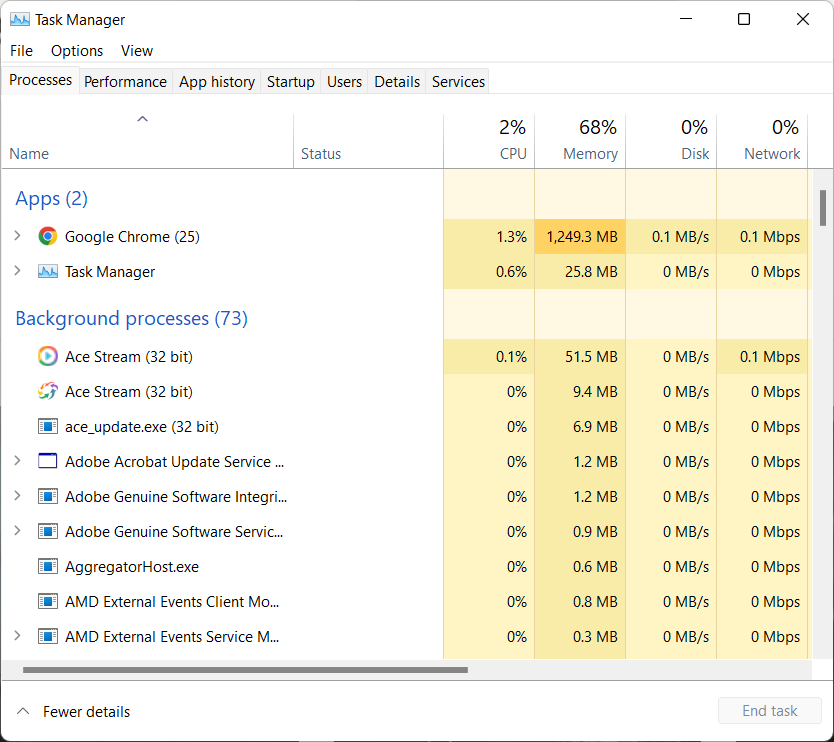Click the horizontal scrollbar thumb
Screen dimensions: 834x742
point(245,670)
